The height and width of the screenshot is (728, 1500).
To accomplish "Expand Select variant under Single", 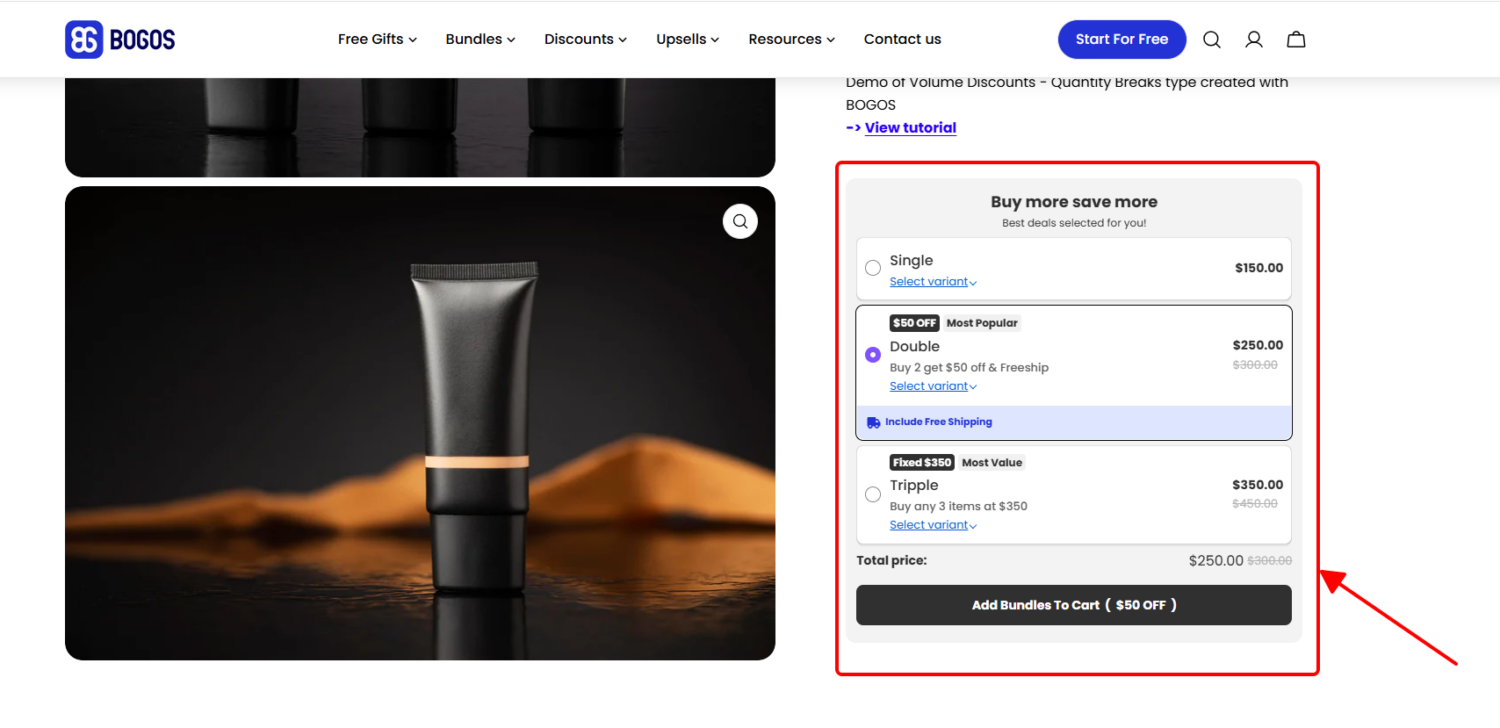I will (929, 281).
